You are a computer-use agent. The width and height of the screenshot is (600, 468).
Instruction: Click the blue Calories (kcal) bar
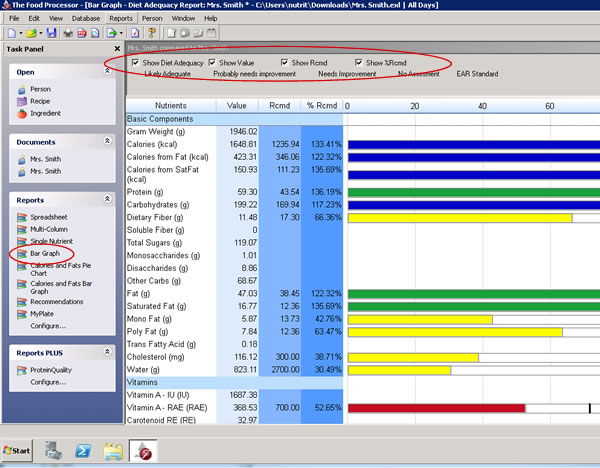(x=470, y=144)
